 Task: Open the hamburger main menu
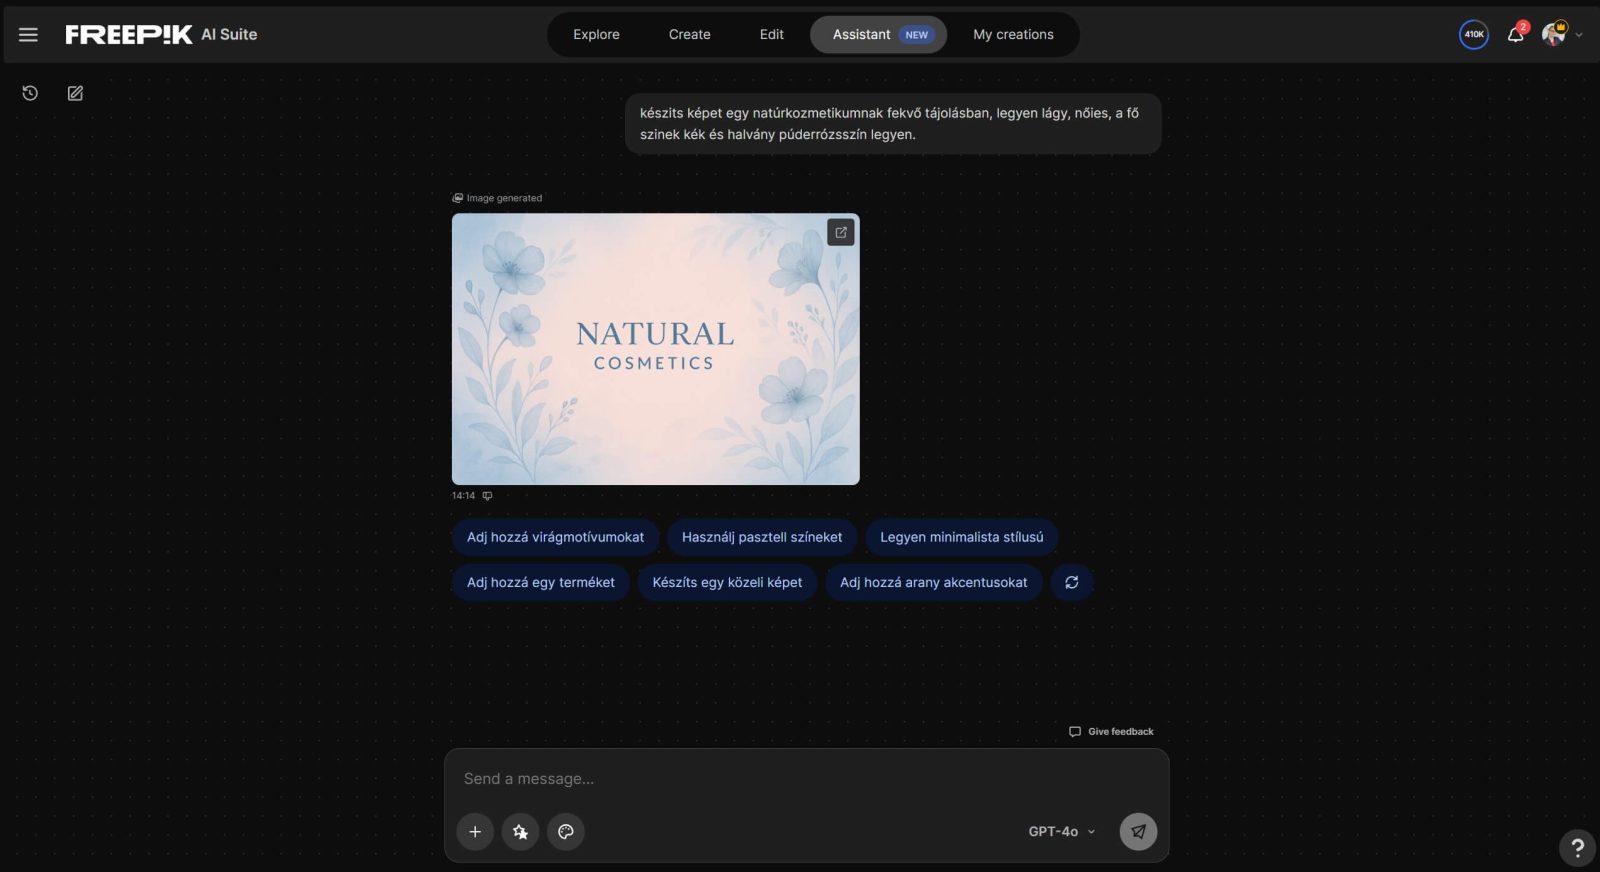pos(28,35)
